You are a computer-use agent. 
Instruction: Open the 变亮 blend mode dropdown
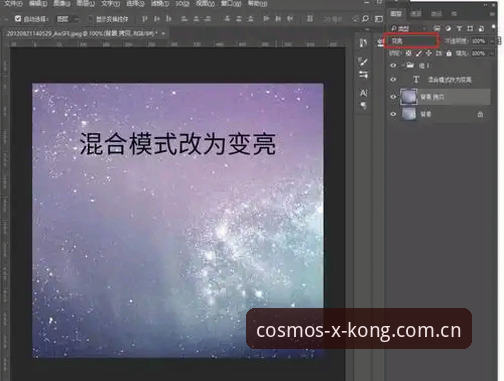[x=412, y=41]
